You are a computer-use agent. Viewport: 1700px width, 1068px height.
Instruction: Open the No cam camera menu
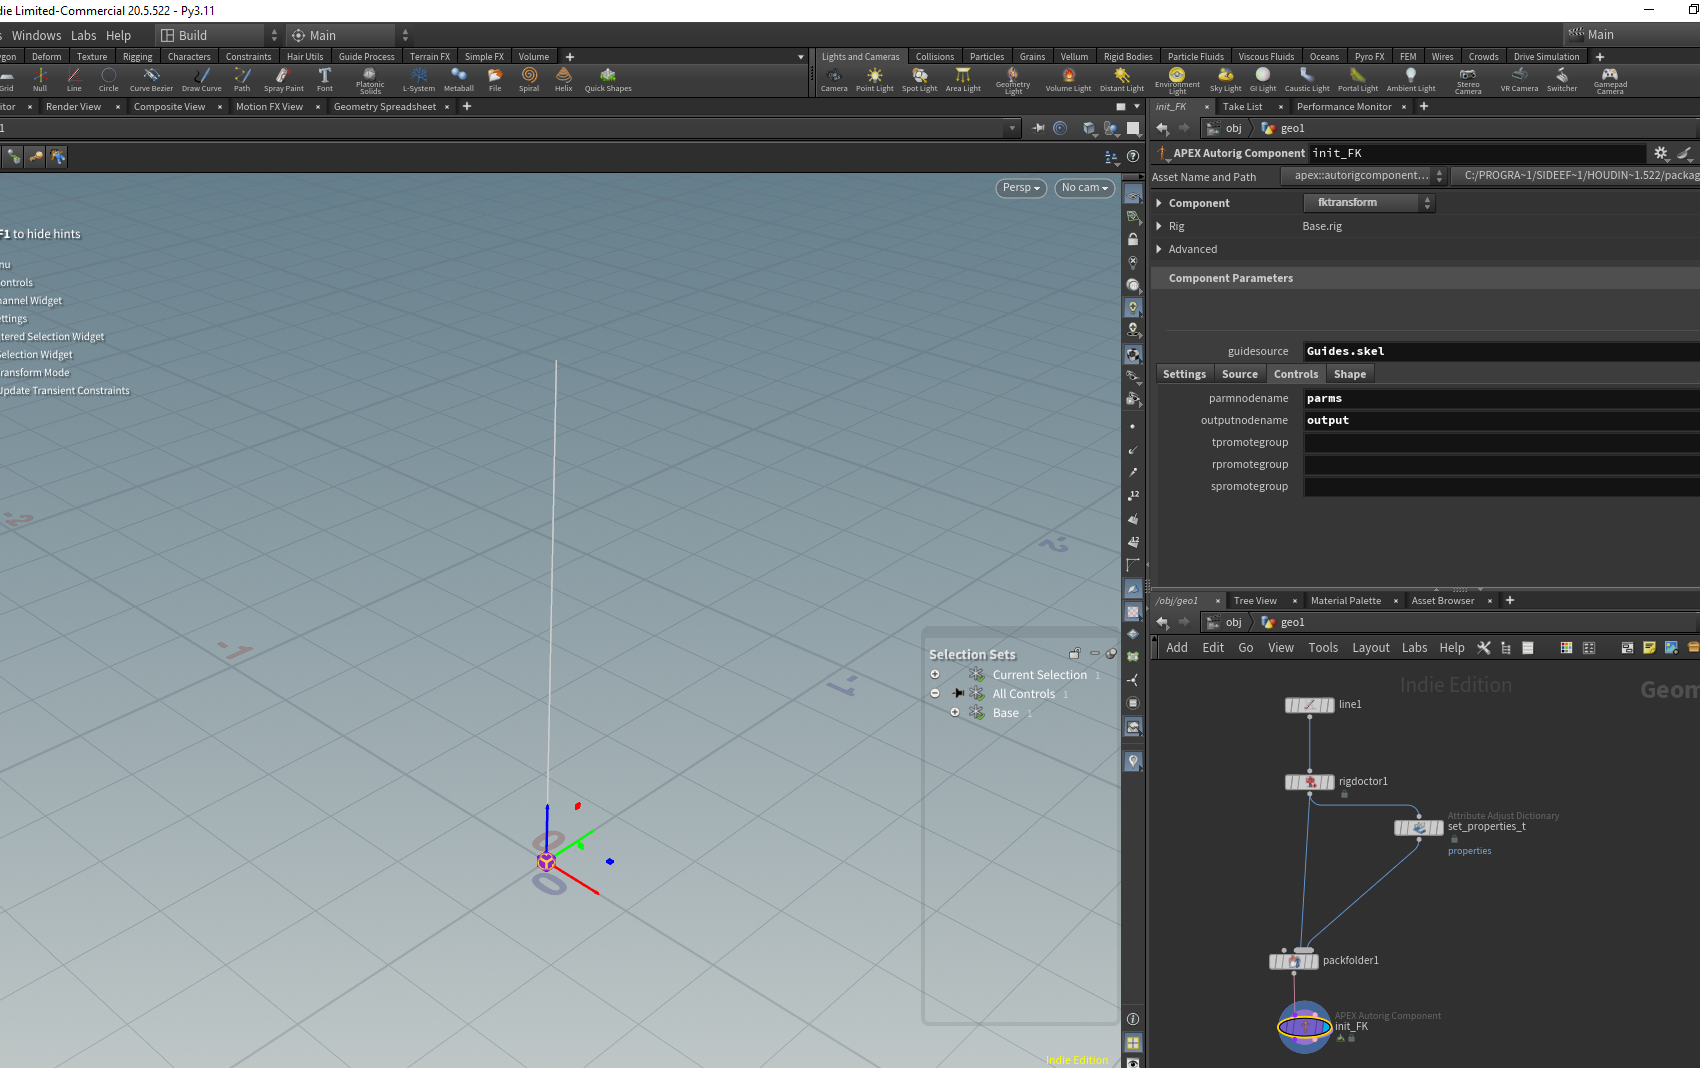[x=1085, y=188]
